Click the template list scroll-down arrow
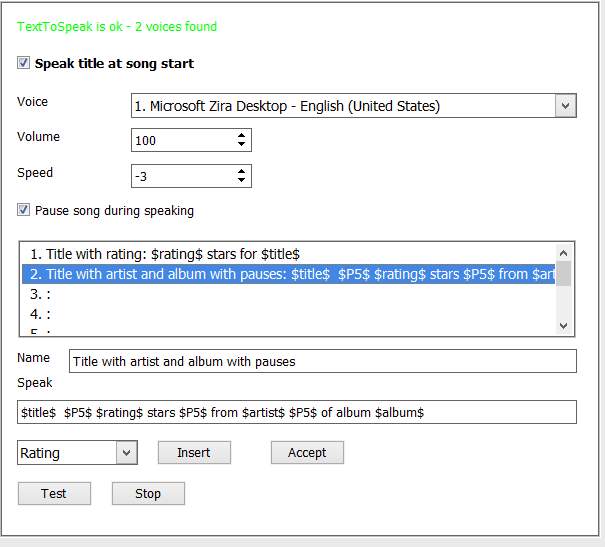This screenshot has height=547, width=605. [563, 326]
